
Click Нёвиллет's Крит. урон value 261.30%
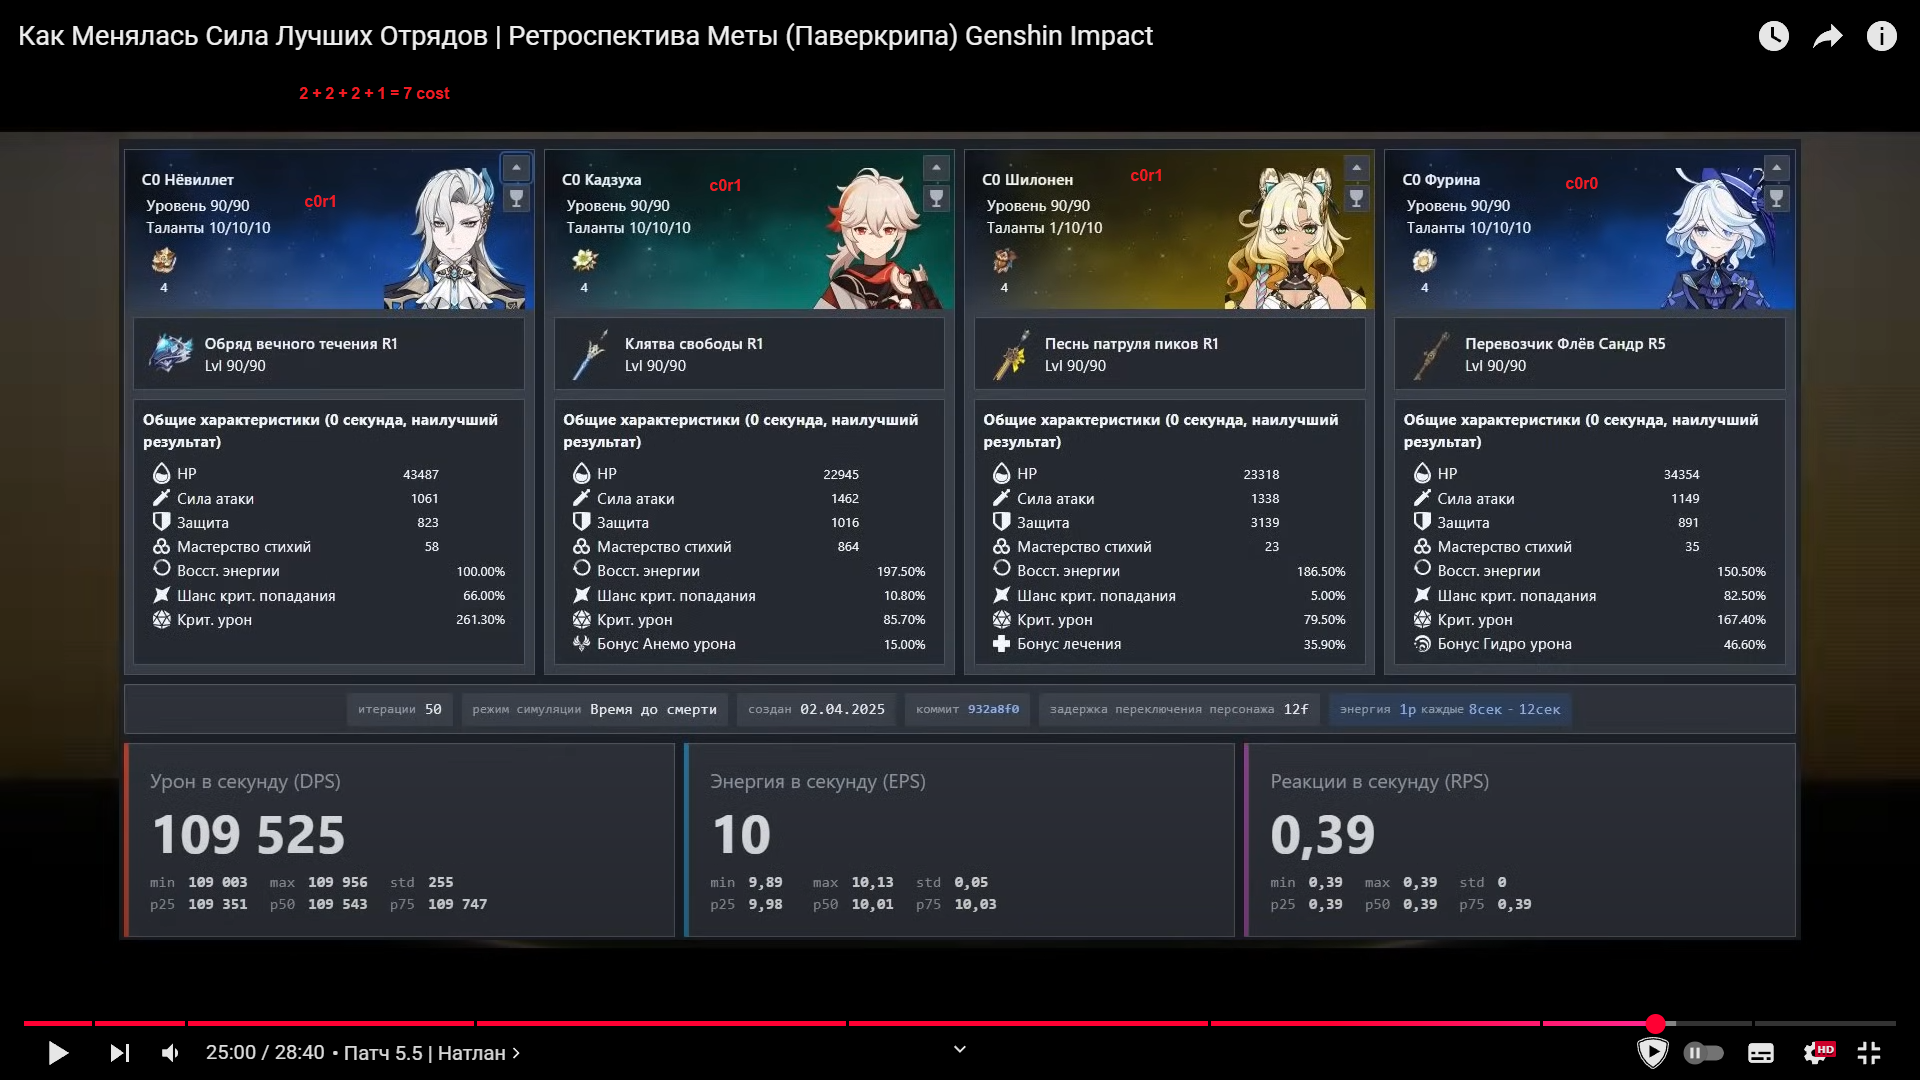pos(480,620)
